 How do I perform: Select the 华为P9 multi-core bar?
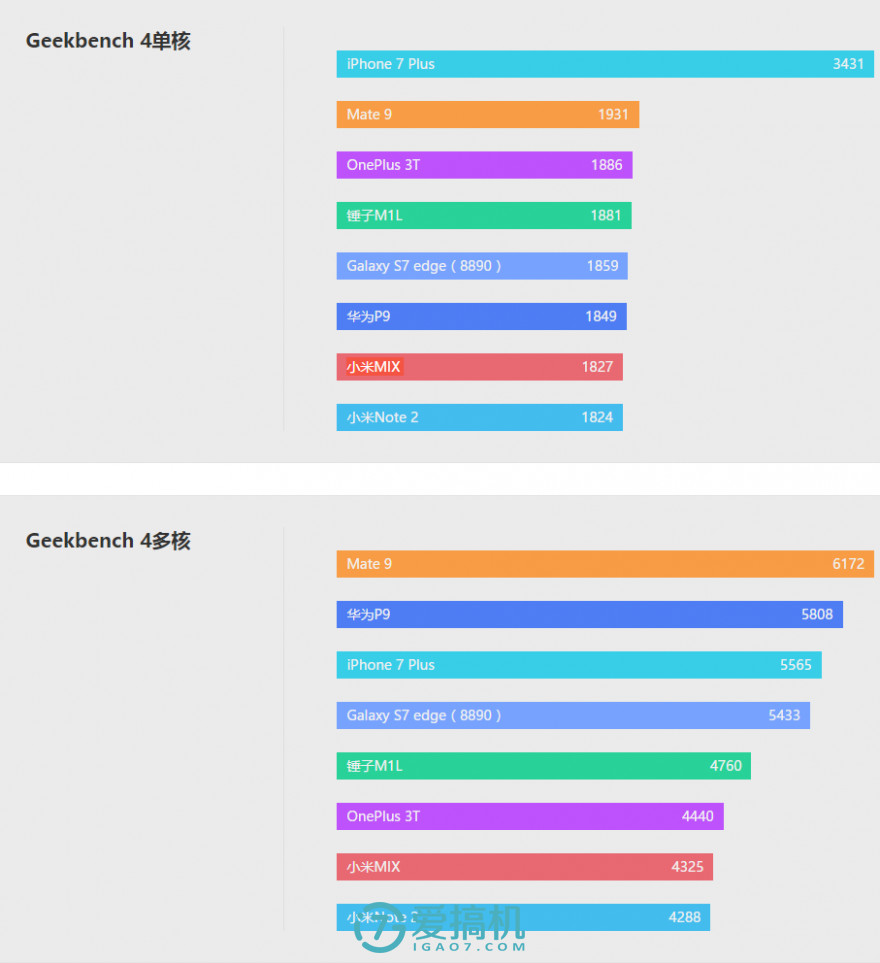[x=589, y=615]
